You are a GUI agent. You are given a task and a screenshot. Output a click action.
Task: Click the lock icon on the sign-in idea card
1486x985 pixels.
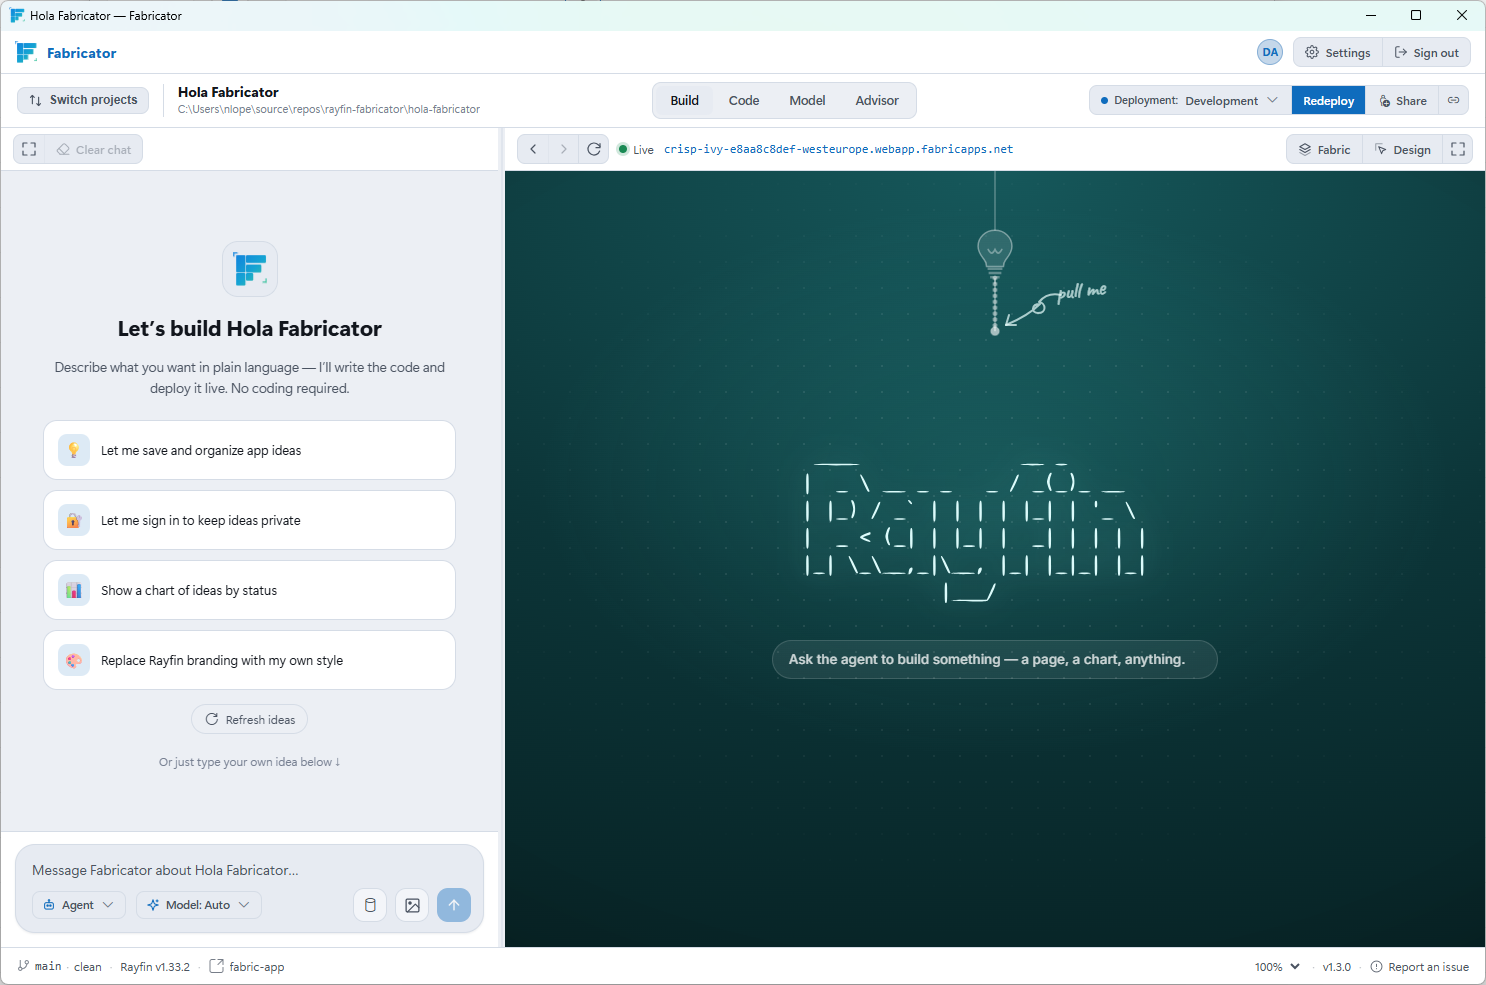(74, 520)
